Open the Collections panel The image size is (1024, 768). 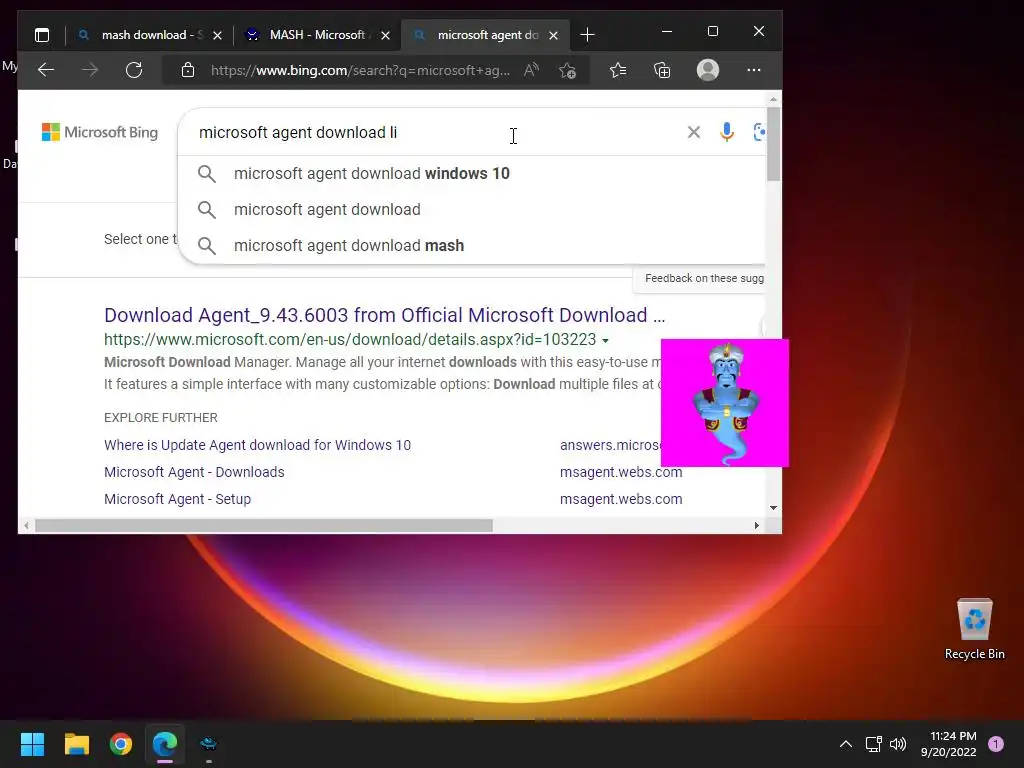point(662,70)
